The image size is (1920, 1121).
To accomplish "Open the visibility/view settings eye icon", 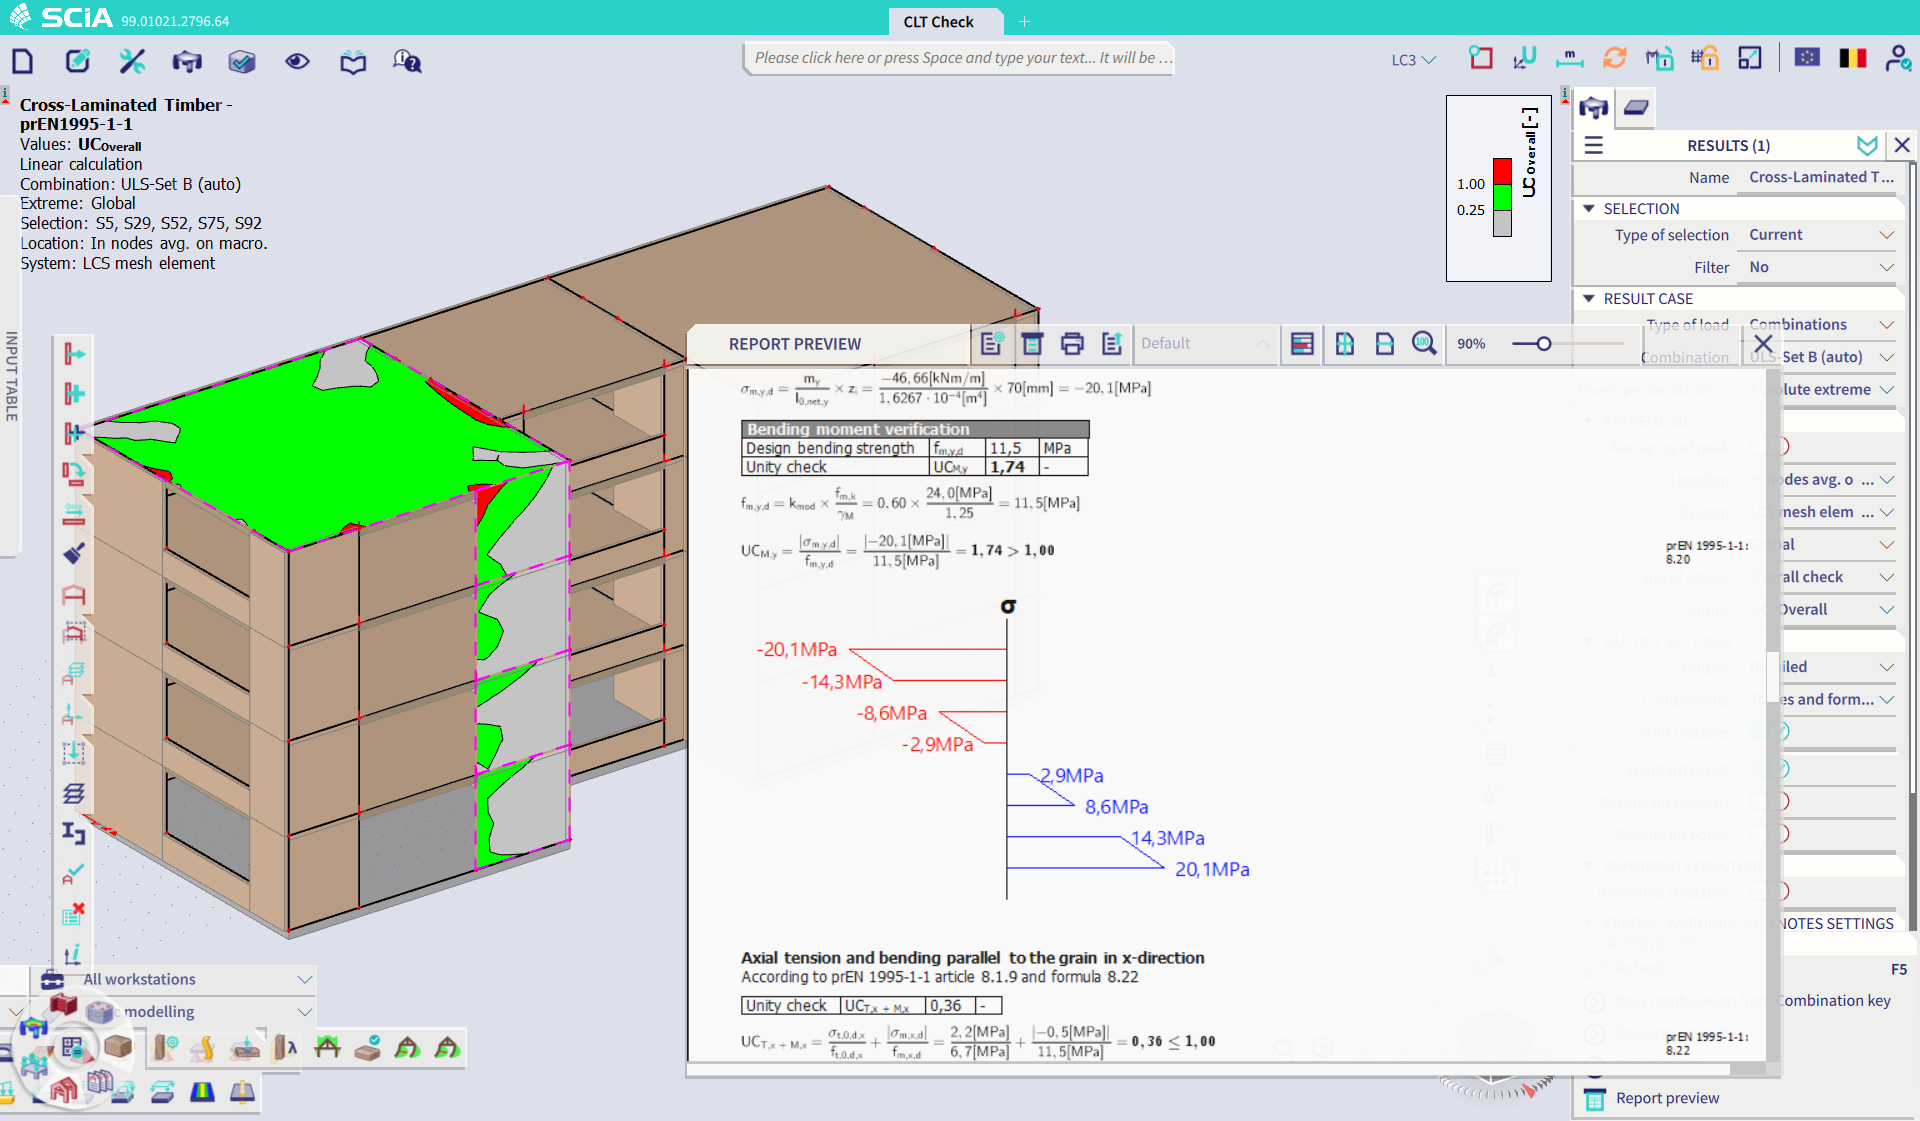I will 297,61.
